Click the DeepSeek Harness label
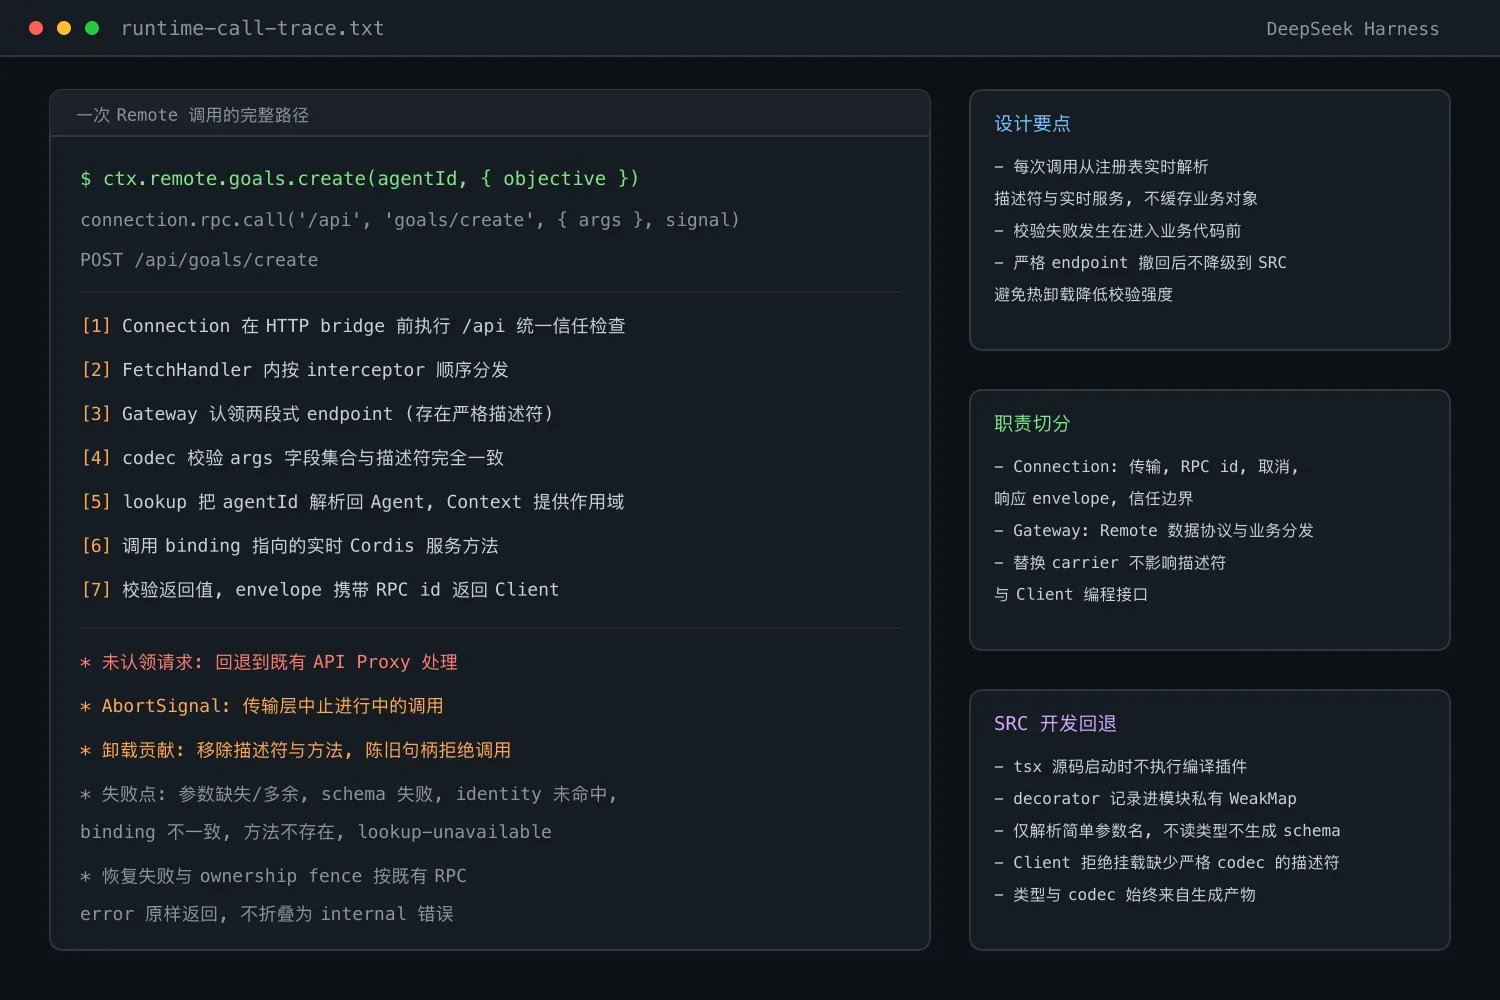Screen dimensions: 1500x1000 tap(1352, 29)
